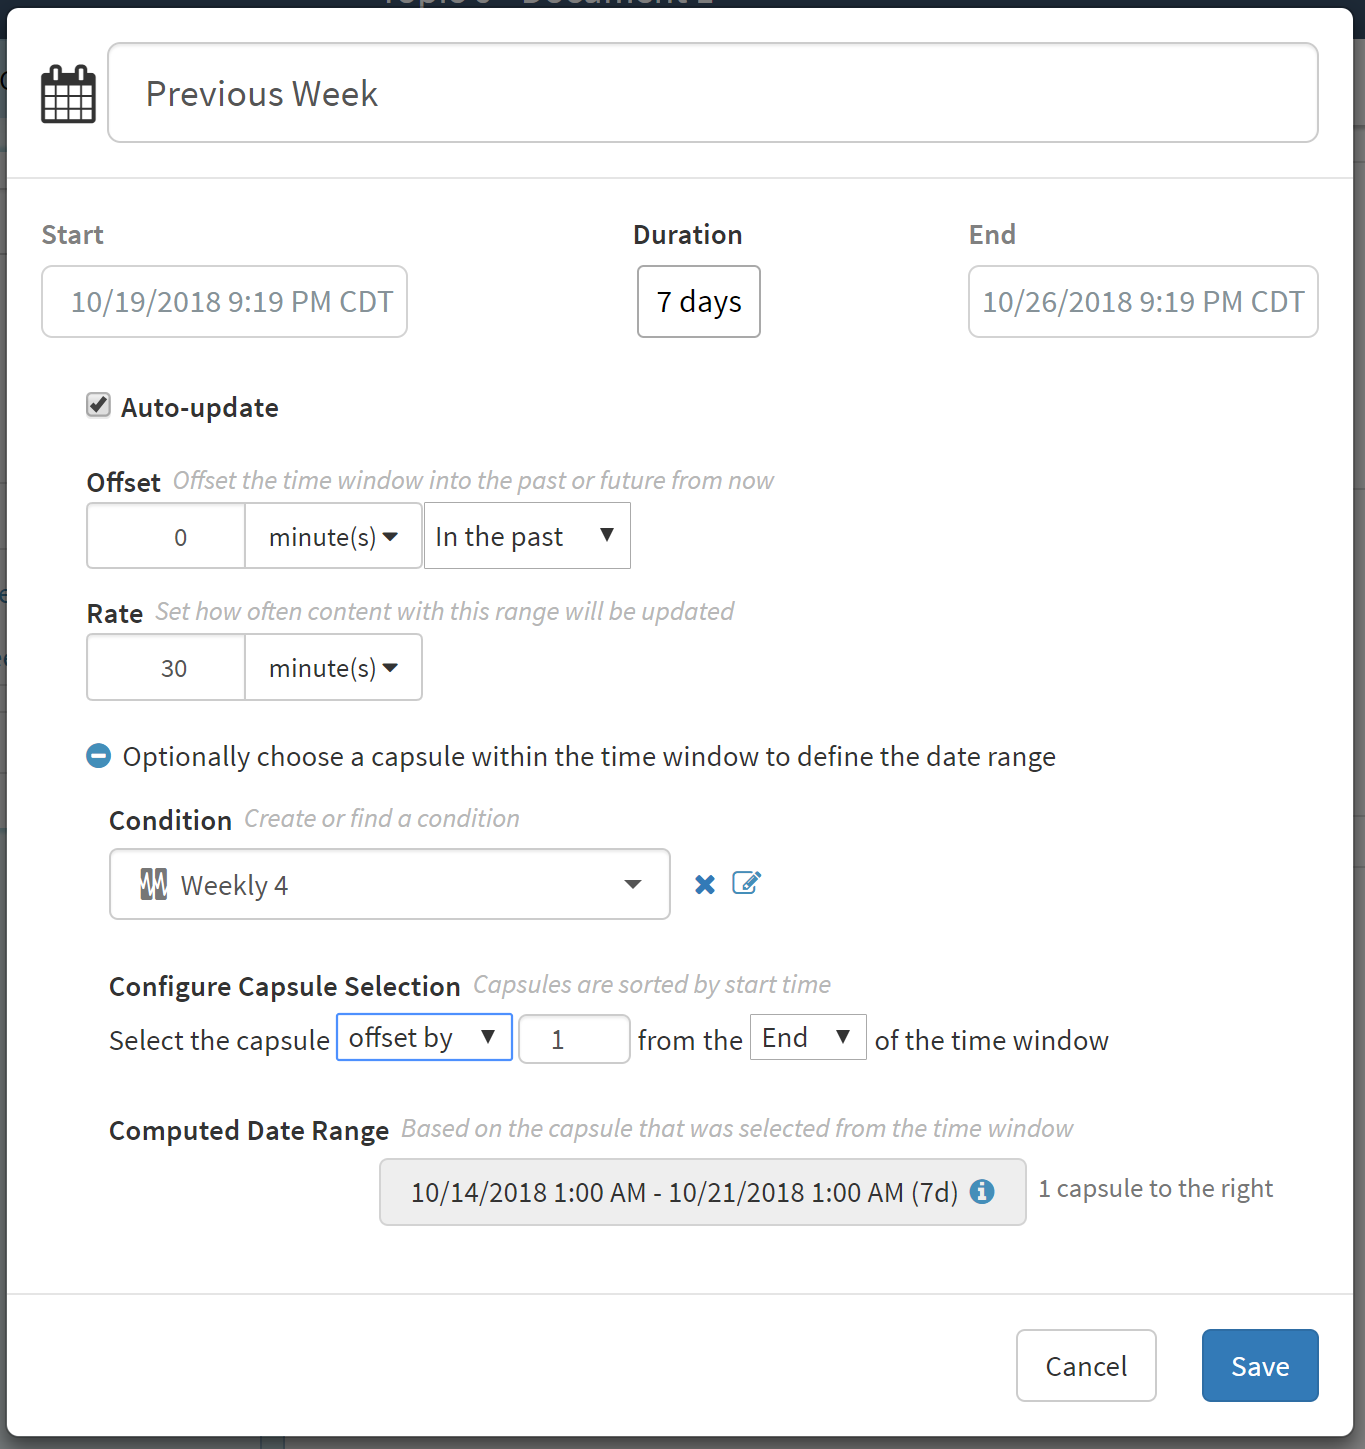The height and width of the screenshot is (1449, 1365).
Task: Click the Offset value field showing 0
Action: pos(167,537)
